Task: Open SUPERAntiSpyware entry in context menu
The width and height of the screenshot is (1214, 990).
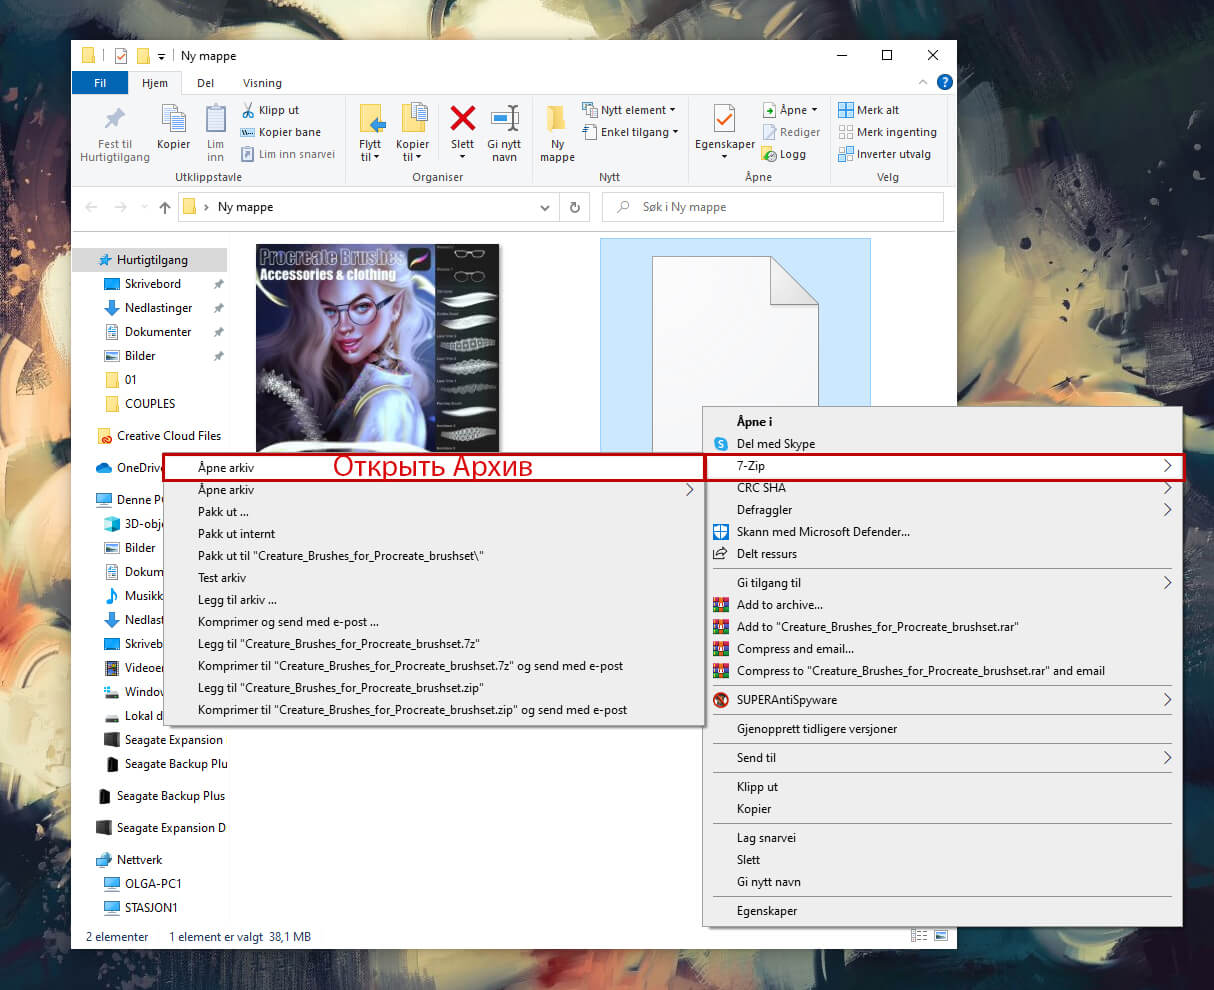Action: pos(787,700)
